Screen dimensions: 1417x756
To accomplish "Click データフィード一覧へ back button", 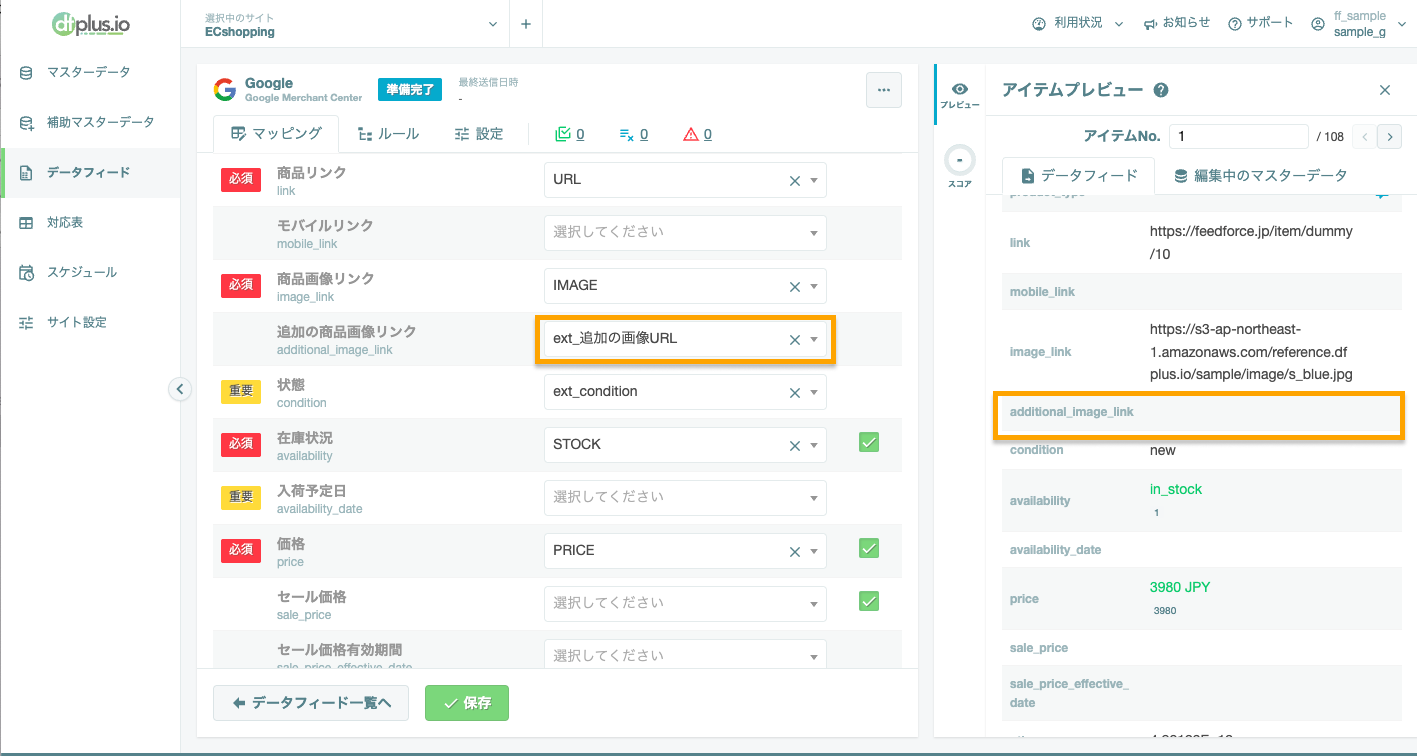I will pos(311,703).
